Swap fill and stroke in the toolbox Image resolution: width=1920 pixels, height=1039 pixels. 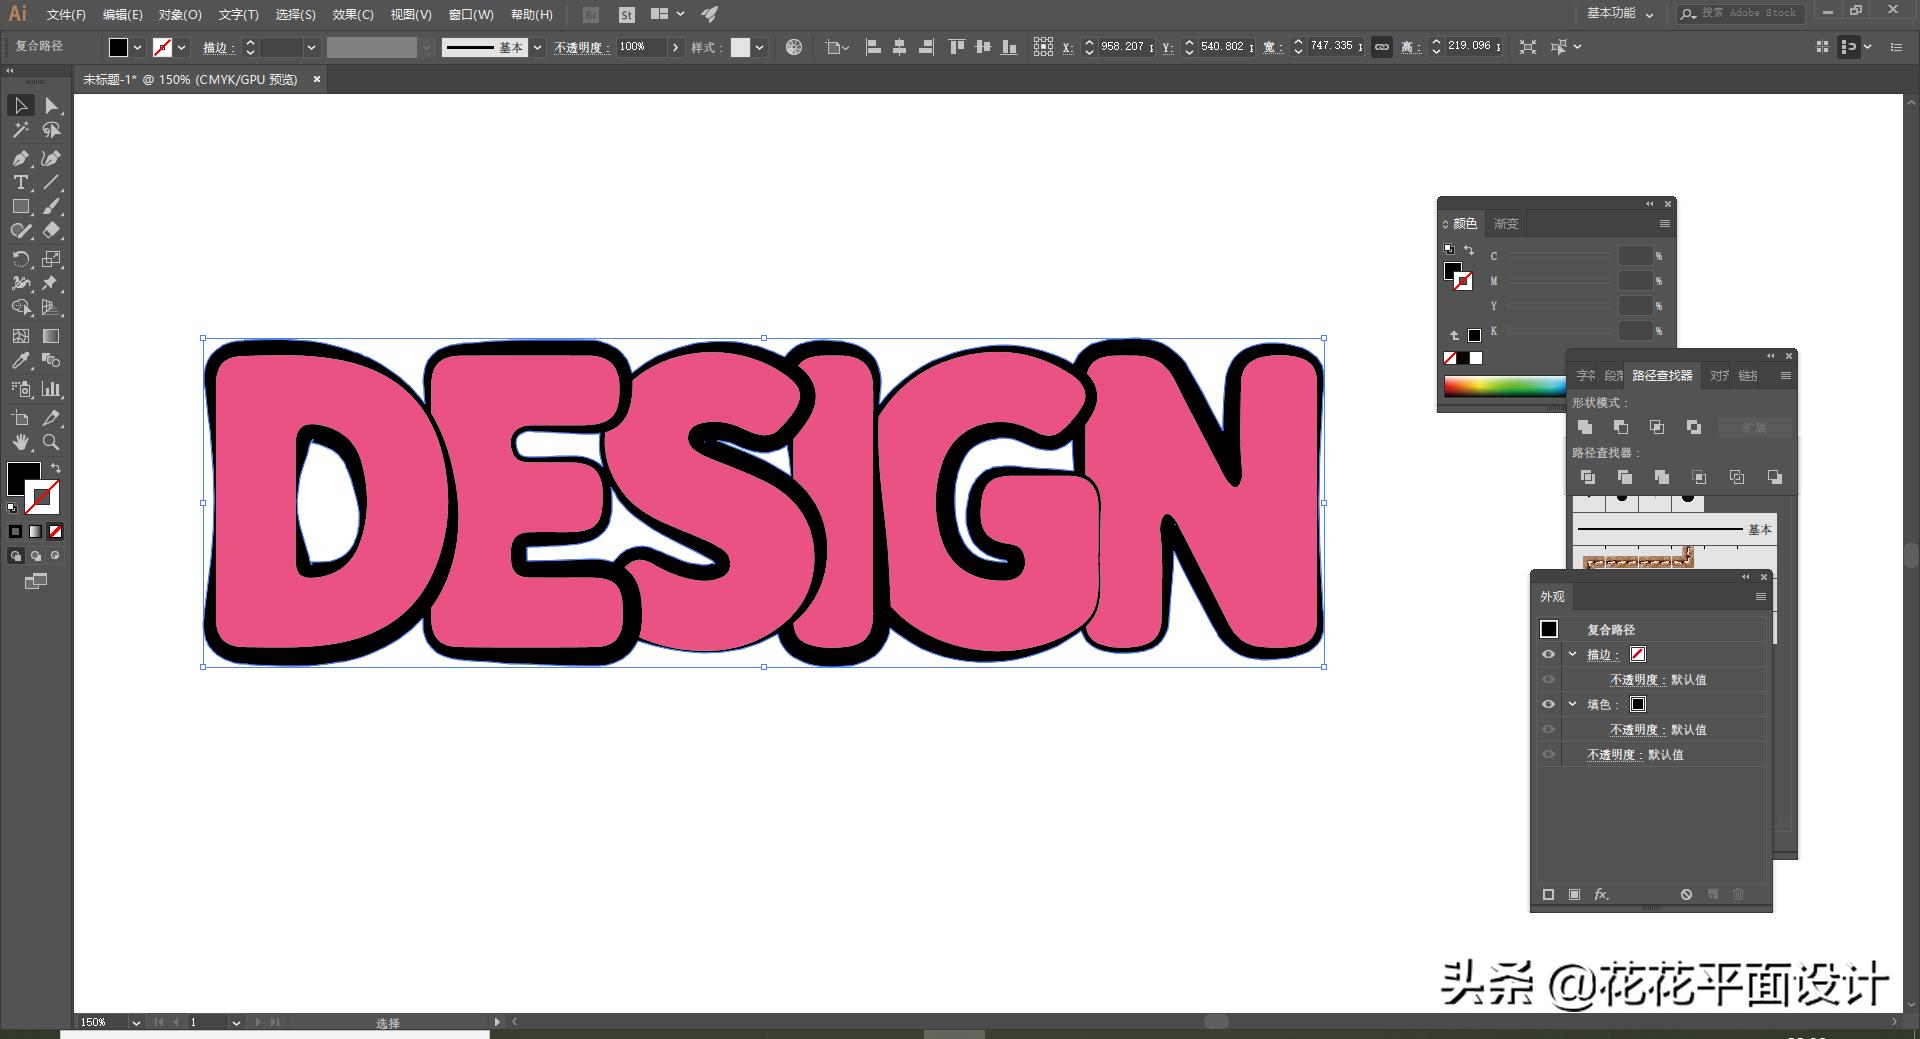click(x=56, y=468)
